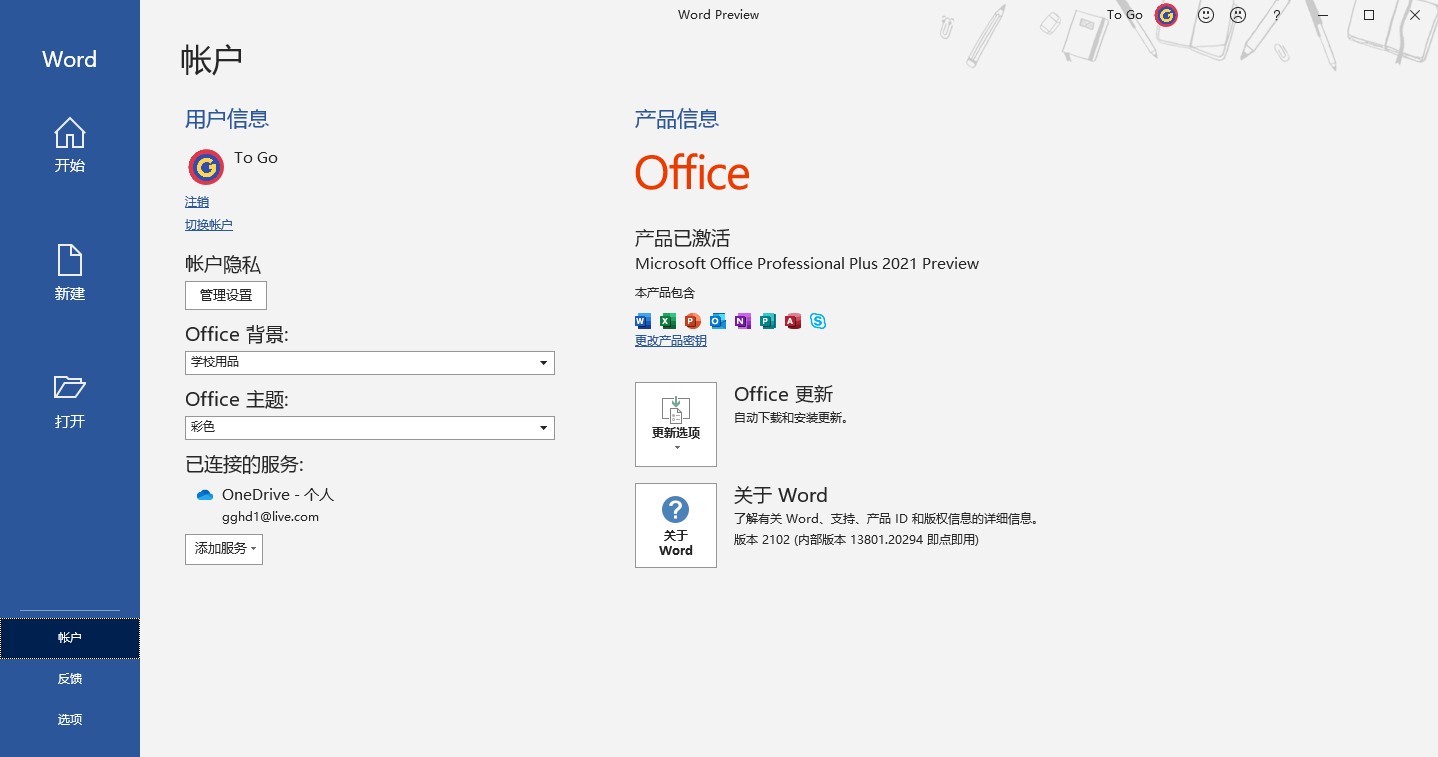Click the help question mark icon

click(x=1276, y=15)
